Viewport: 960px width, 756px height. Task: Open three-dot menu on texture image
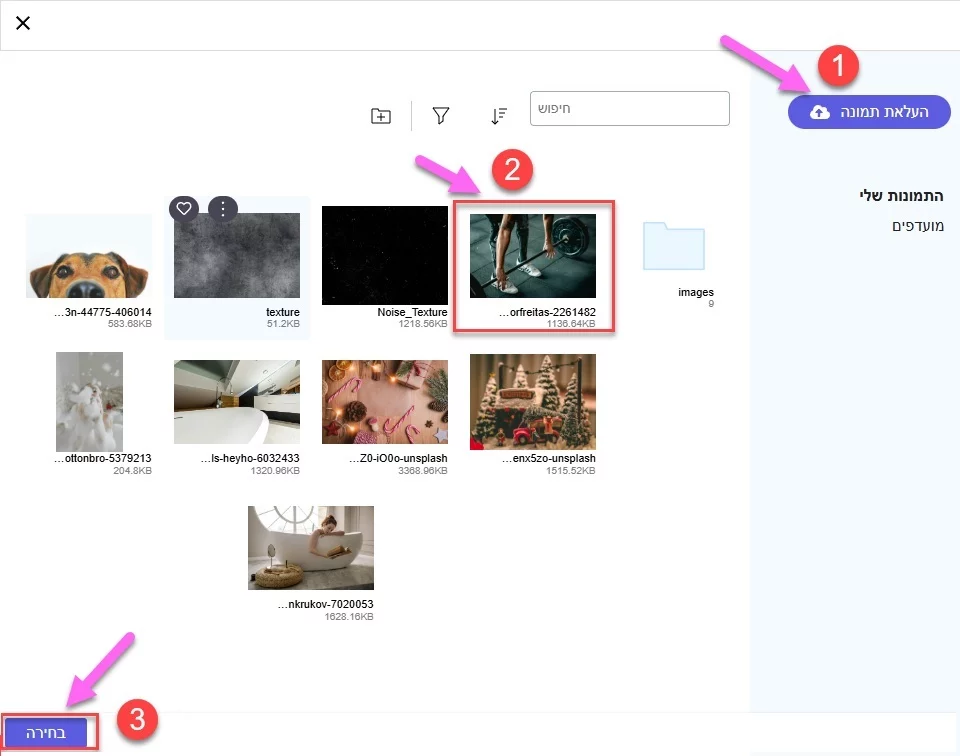point(222,208)
